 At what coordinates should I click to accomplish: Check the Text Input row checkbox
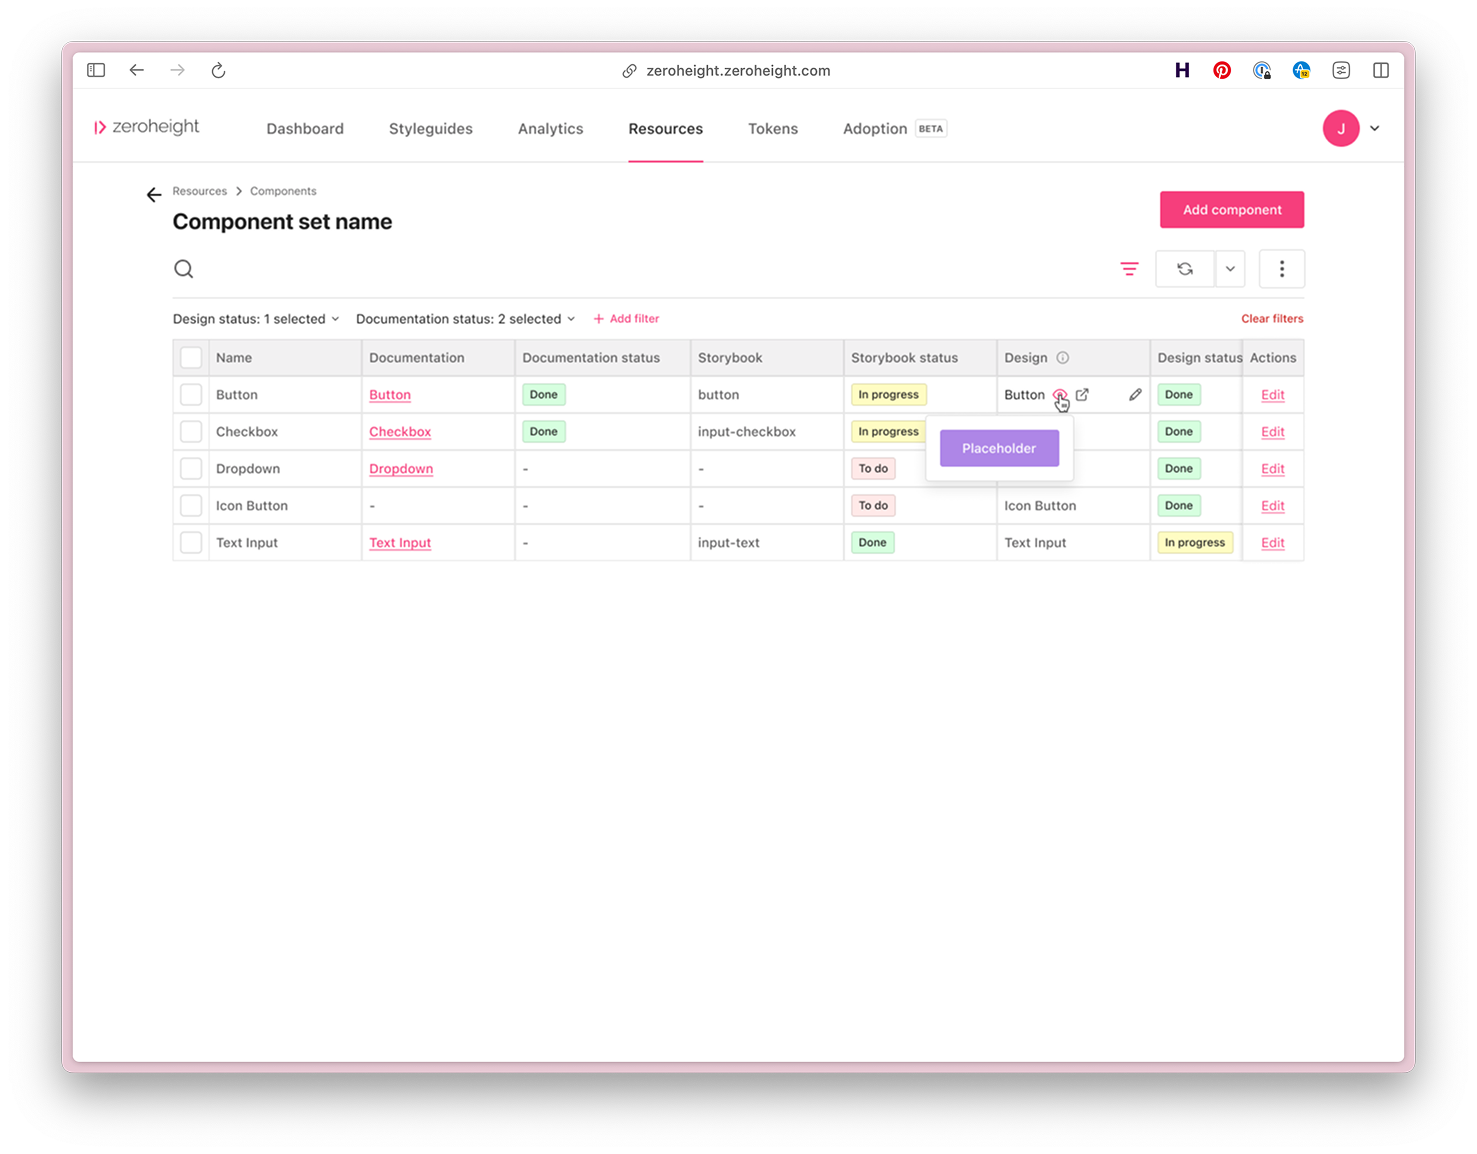191,542
